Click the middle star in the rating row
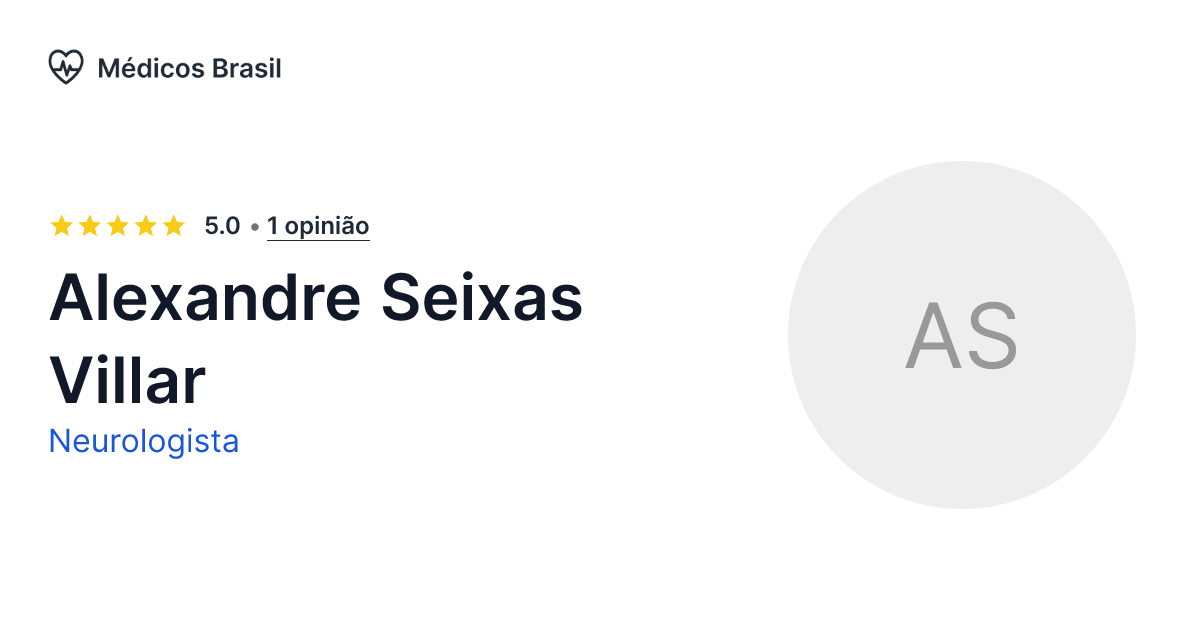This screenshot has width=1200, height=630. click(116, 225)
